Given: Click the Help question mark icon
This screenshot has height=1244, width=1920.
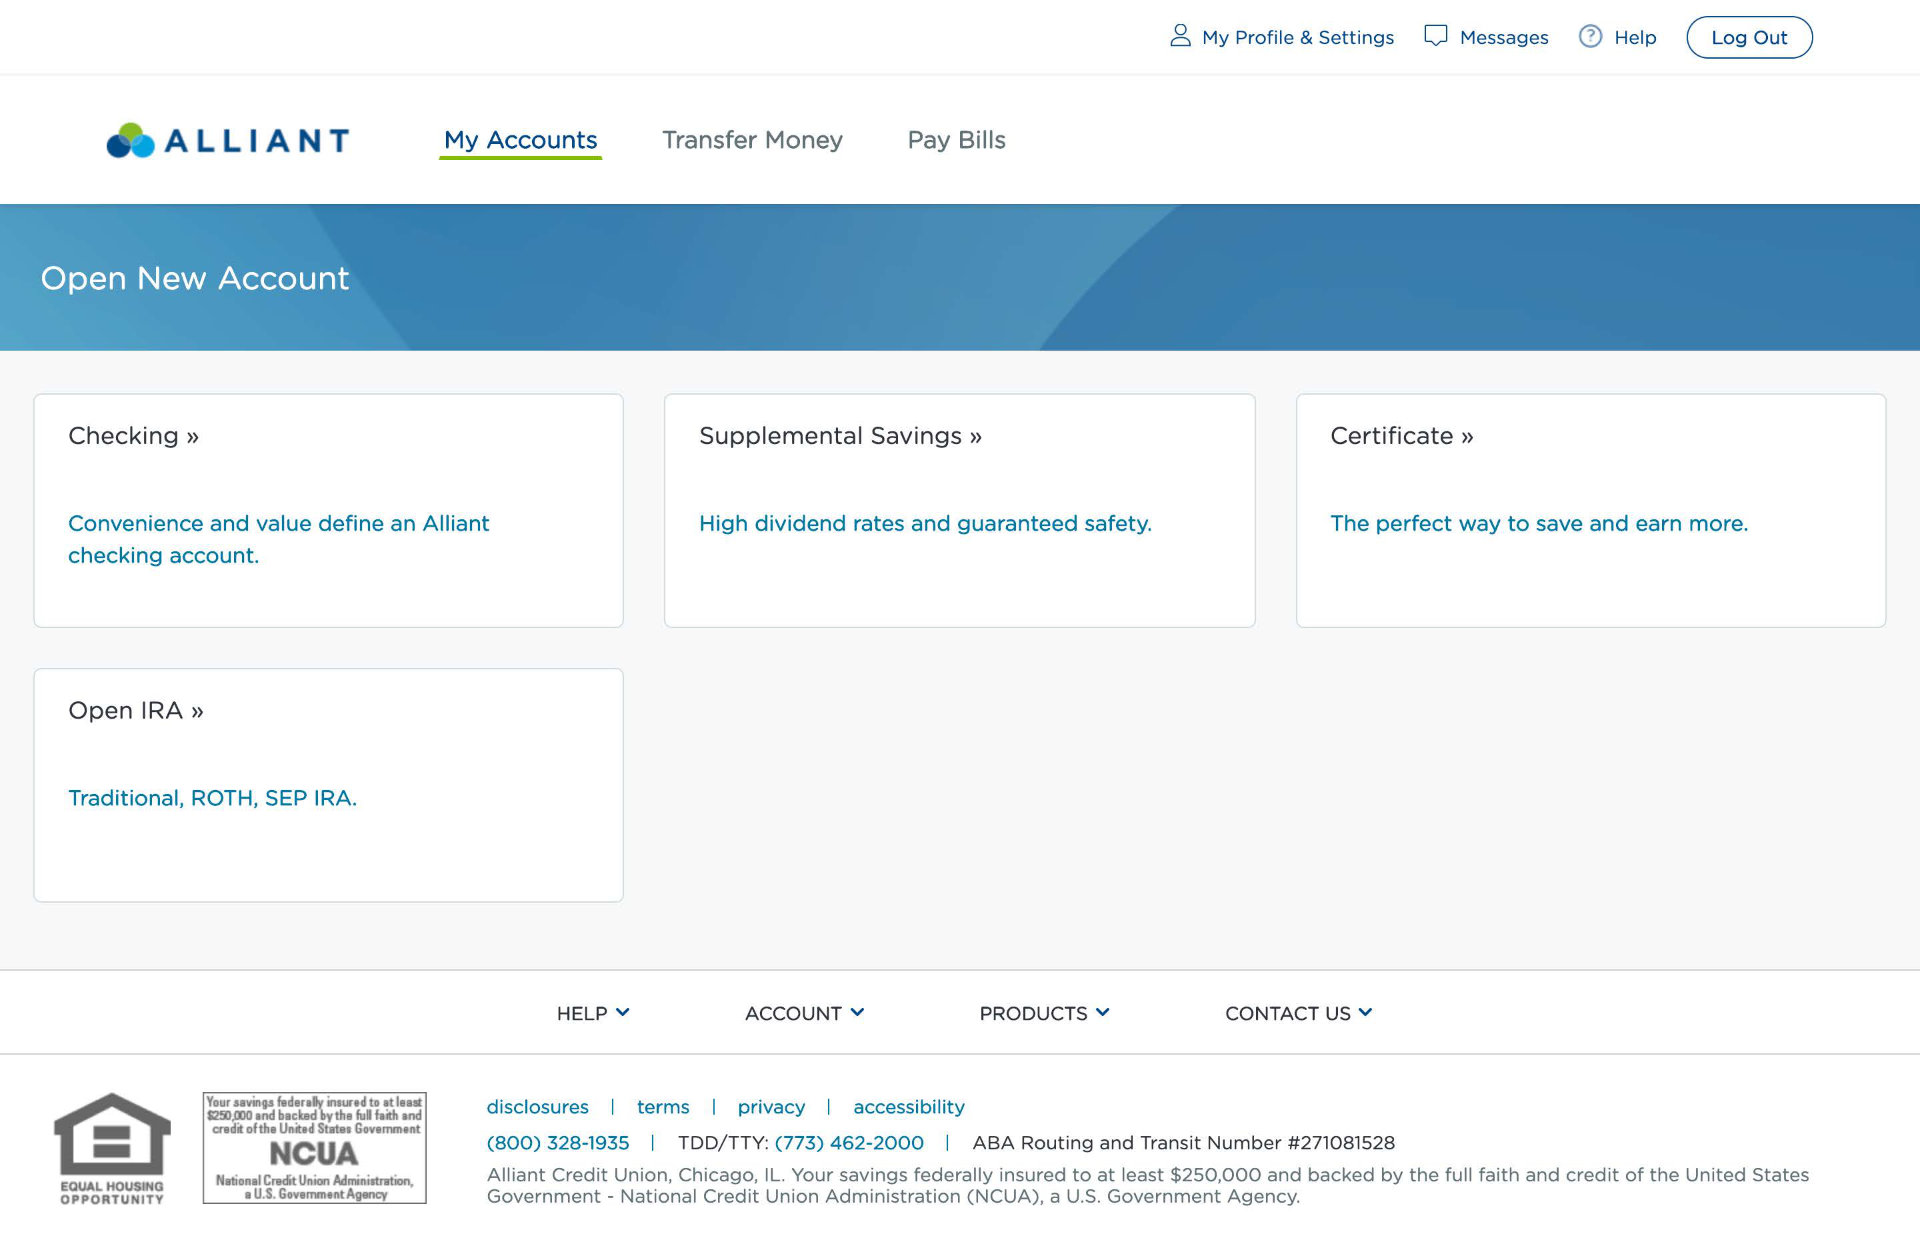Looking at the screenshot, I should click(1590, 36).
